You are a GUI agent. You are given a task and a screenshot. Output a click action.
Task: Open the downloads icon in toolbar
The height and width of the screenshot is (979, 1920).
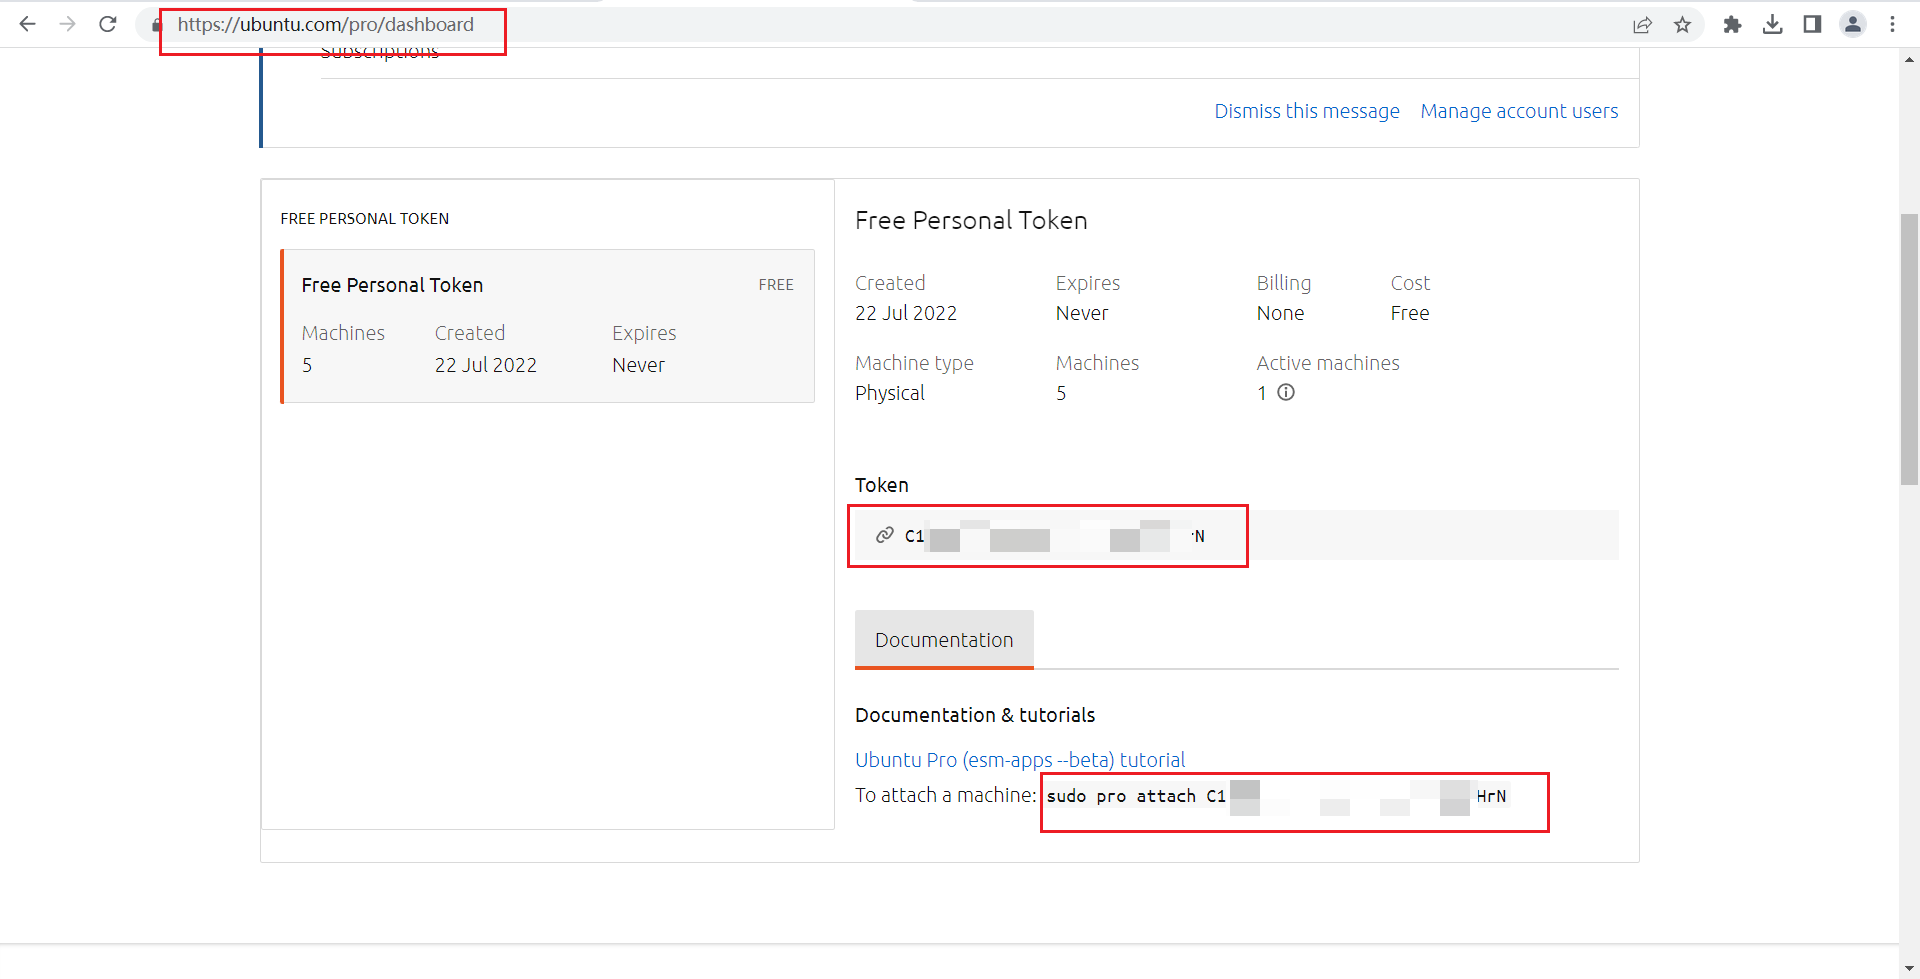[1773, 25]
